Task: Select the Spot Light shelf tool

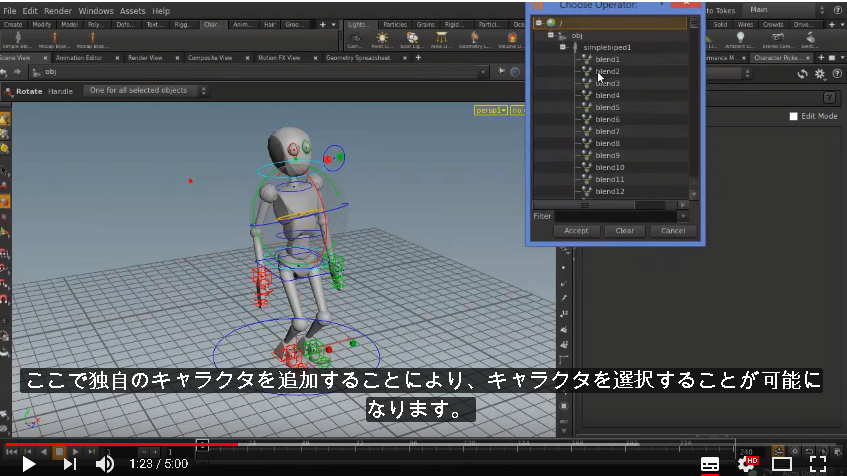Action: (x=412, y=39)
